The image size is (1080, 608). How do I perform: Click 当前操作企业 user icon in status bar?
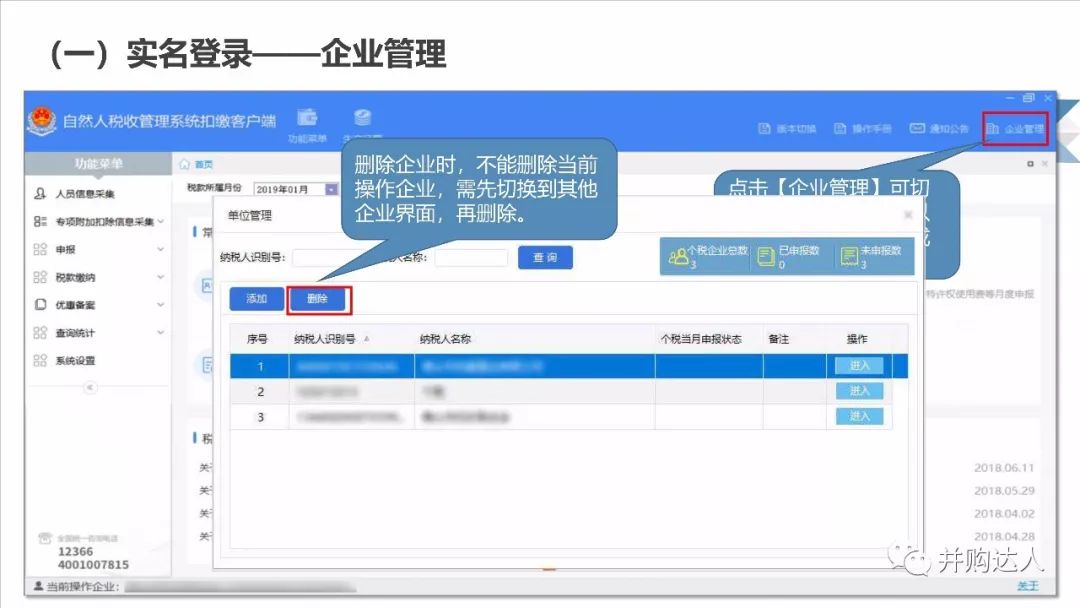(39, 587)
